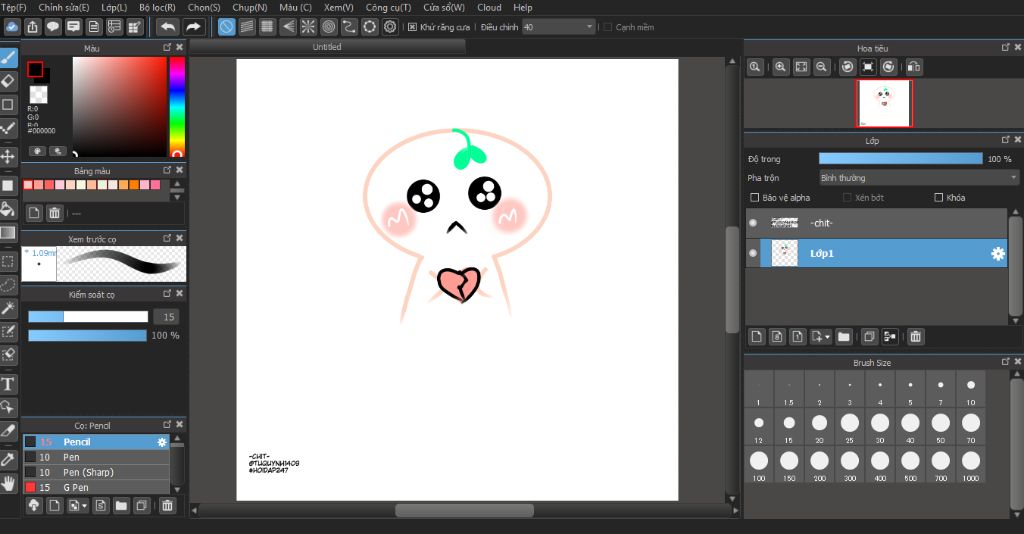The height and width of the screenshot is (534, 1024).
Task: Turn snap off in the top toolbar
Action: (x=226, y=27)
